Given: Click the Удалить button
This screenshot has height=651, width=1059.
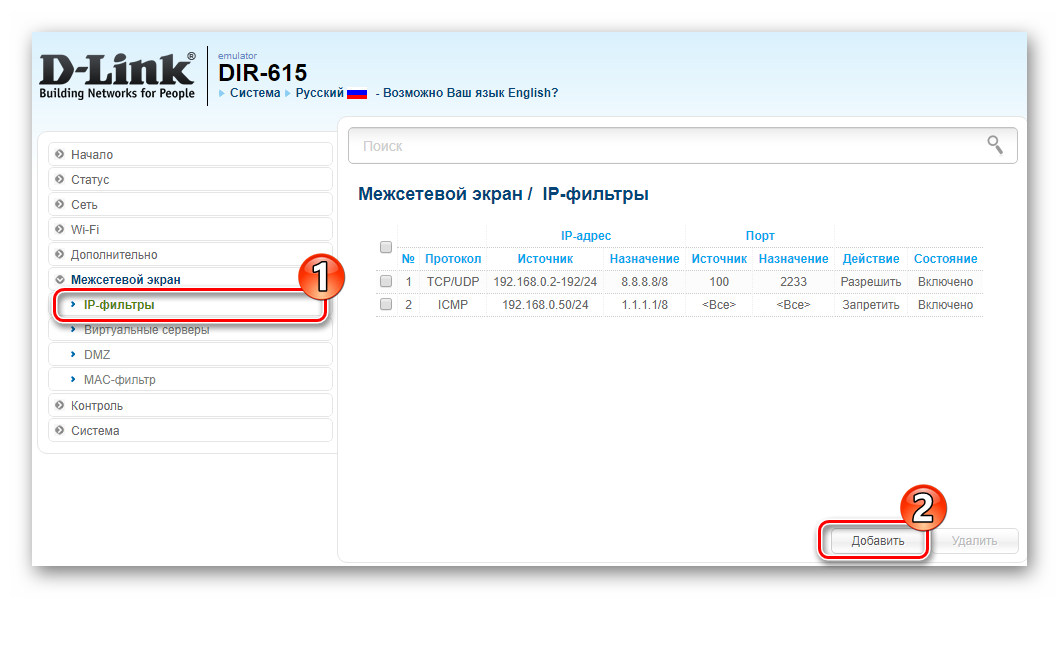Looking at the screenshot, I should click(974, 541).
